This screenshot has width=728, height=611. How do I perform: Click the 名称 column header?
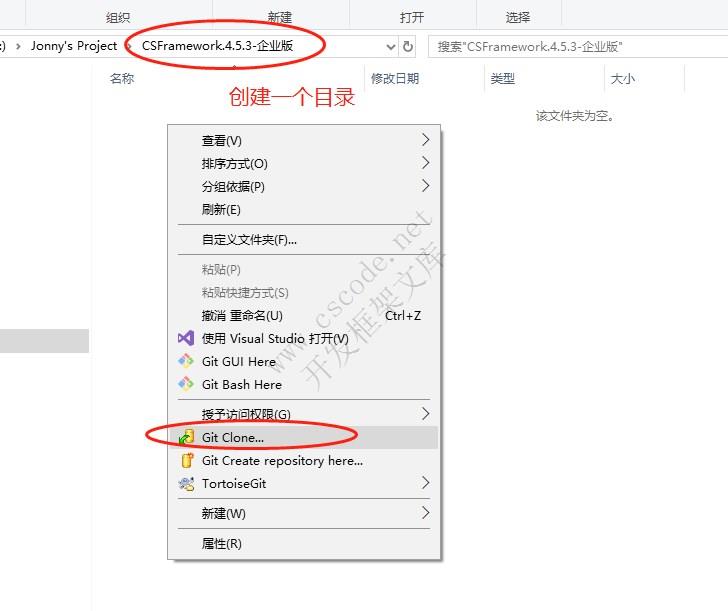click(x=122, y=79)
